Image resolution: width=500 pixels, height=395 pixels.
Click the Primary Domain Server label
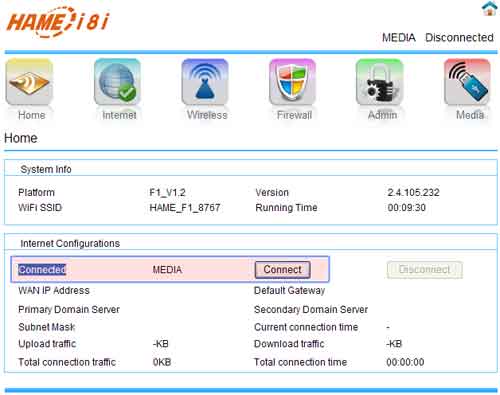tap(69, 309)
